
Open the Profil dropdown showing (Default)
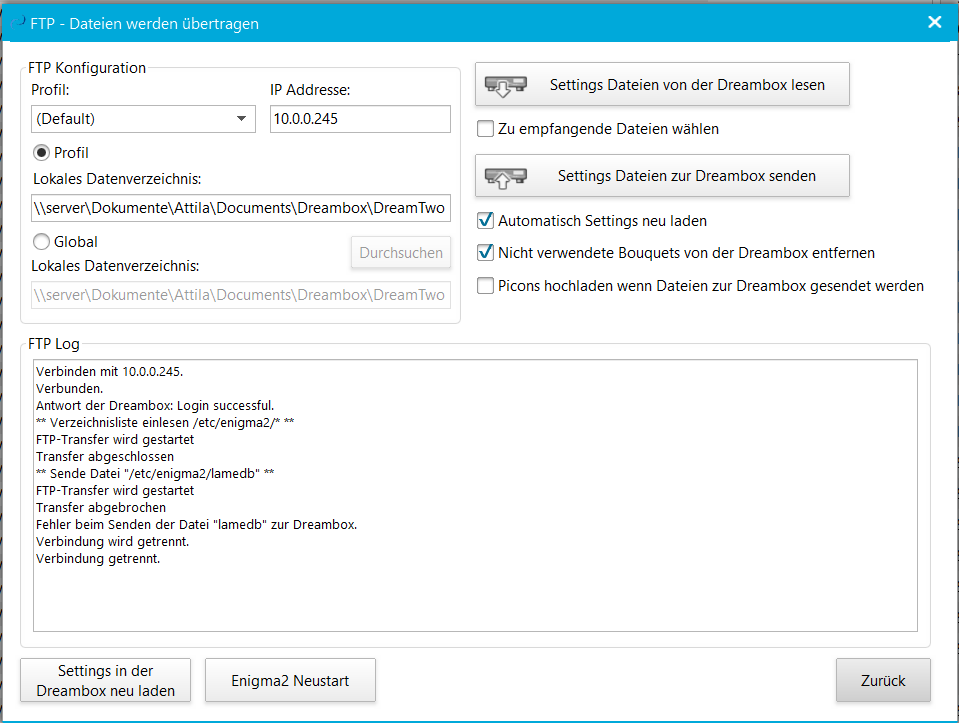143,119
